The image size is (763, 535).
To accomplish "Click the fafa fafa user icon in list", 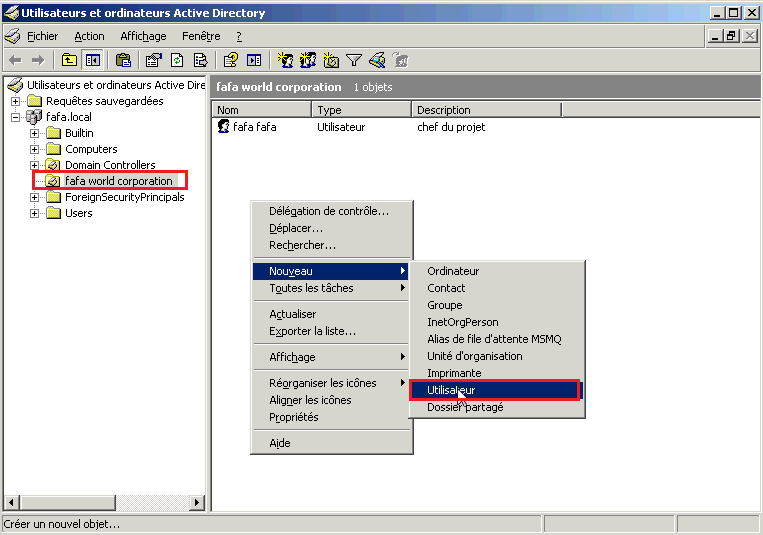I will (223, 127).
